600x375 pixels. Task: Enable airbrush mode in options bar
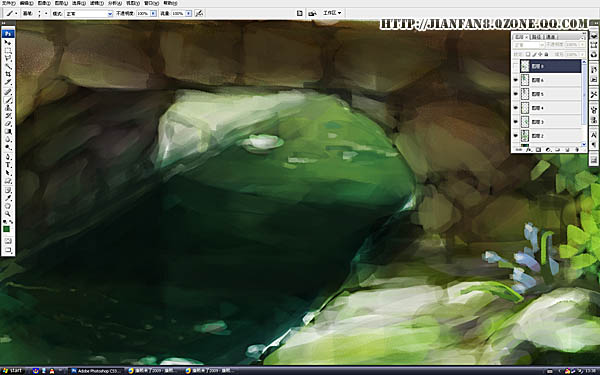tap(199, 13)
